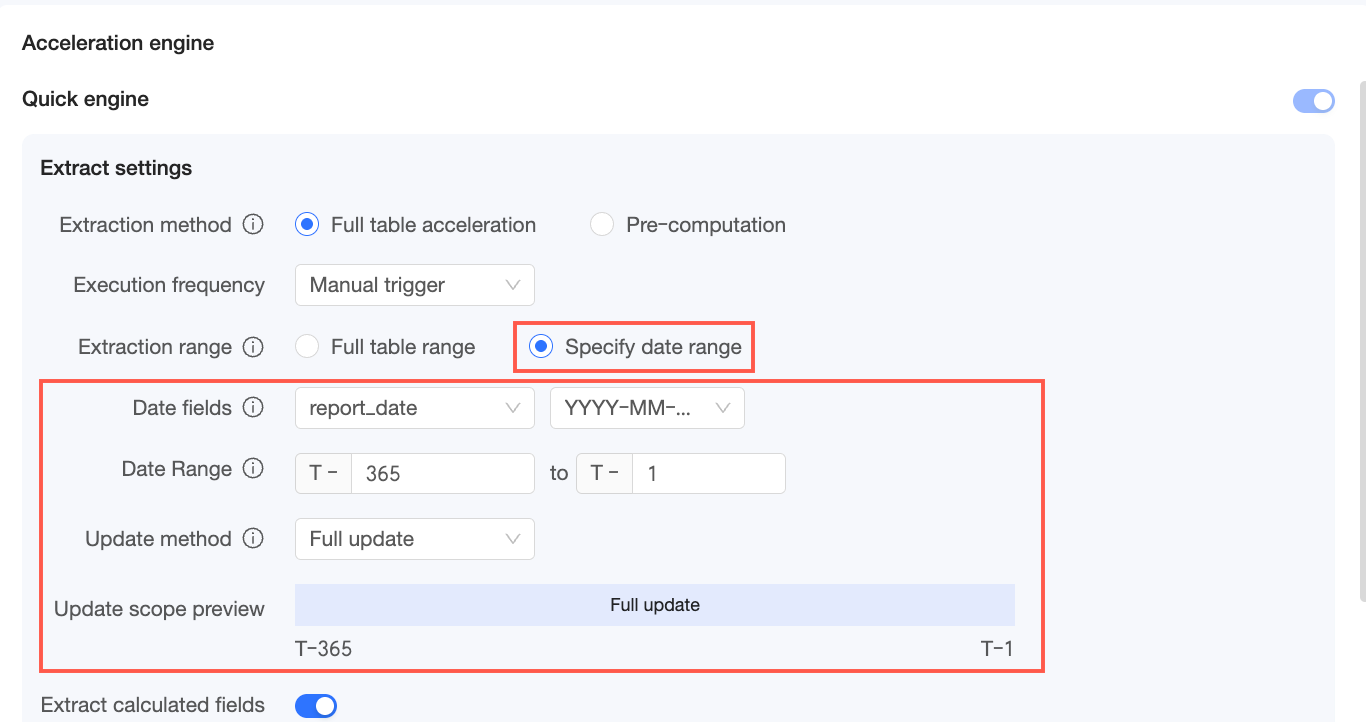1366x722 pixels.
Task: Select Pre-computation extraction method
Action: tap(602, 225)
